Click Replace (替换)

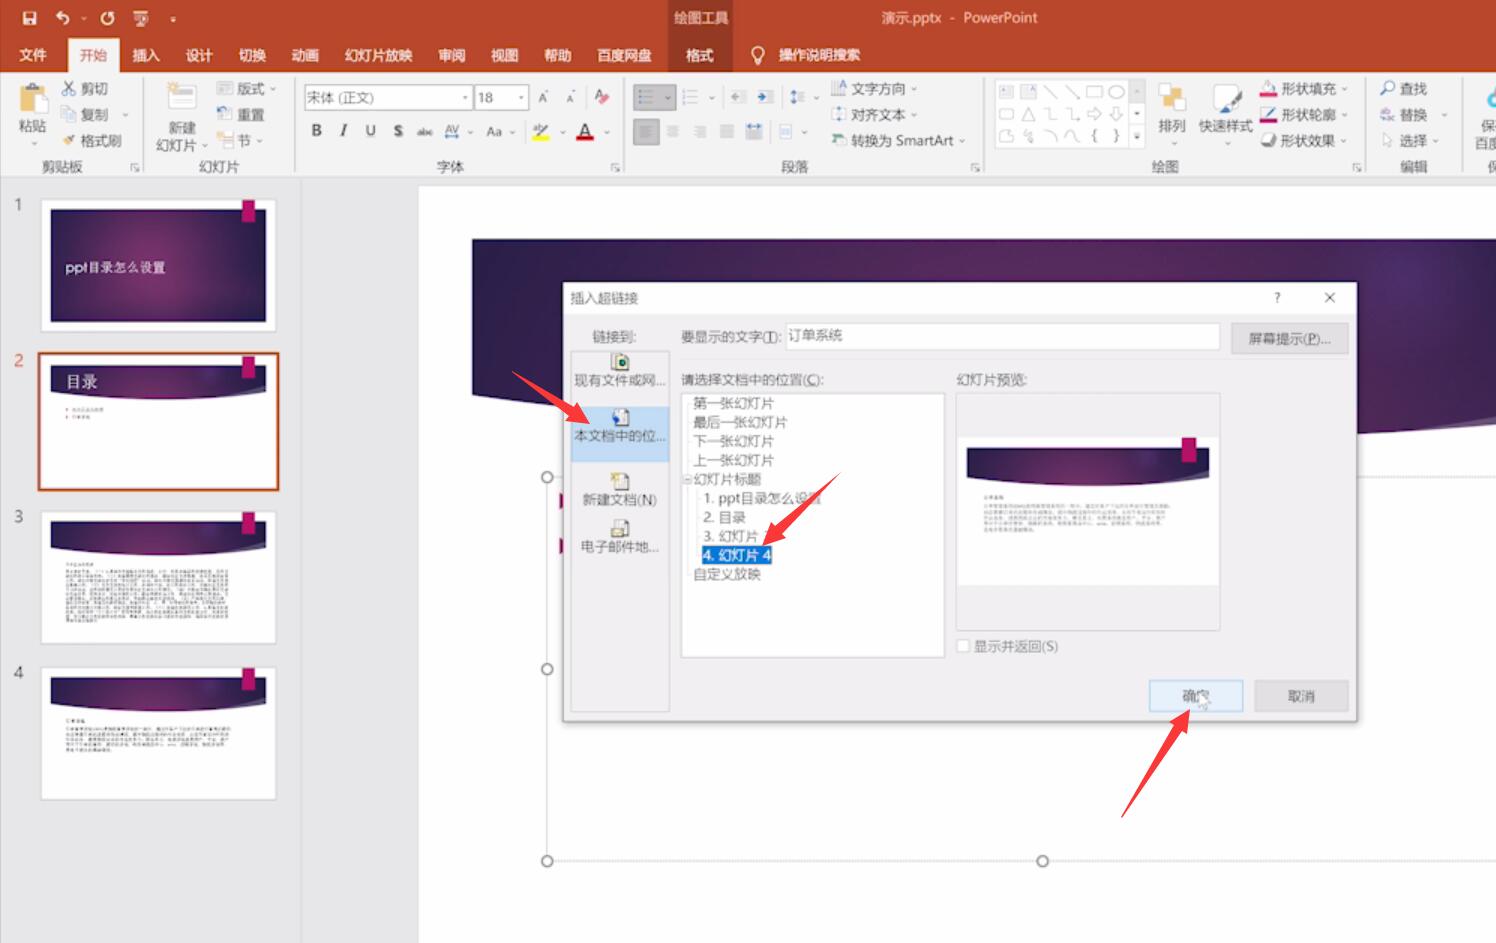pos(1403,115)
